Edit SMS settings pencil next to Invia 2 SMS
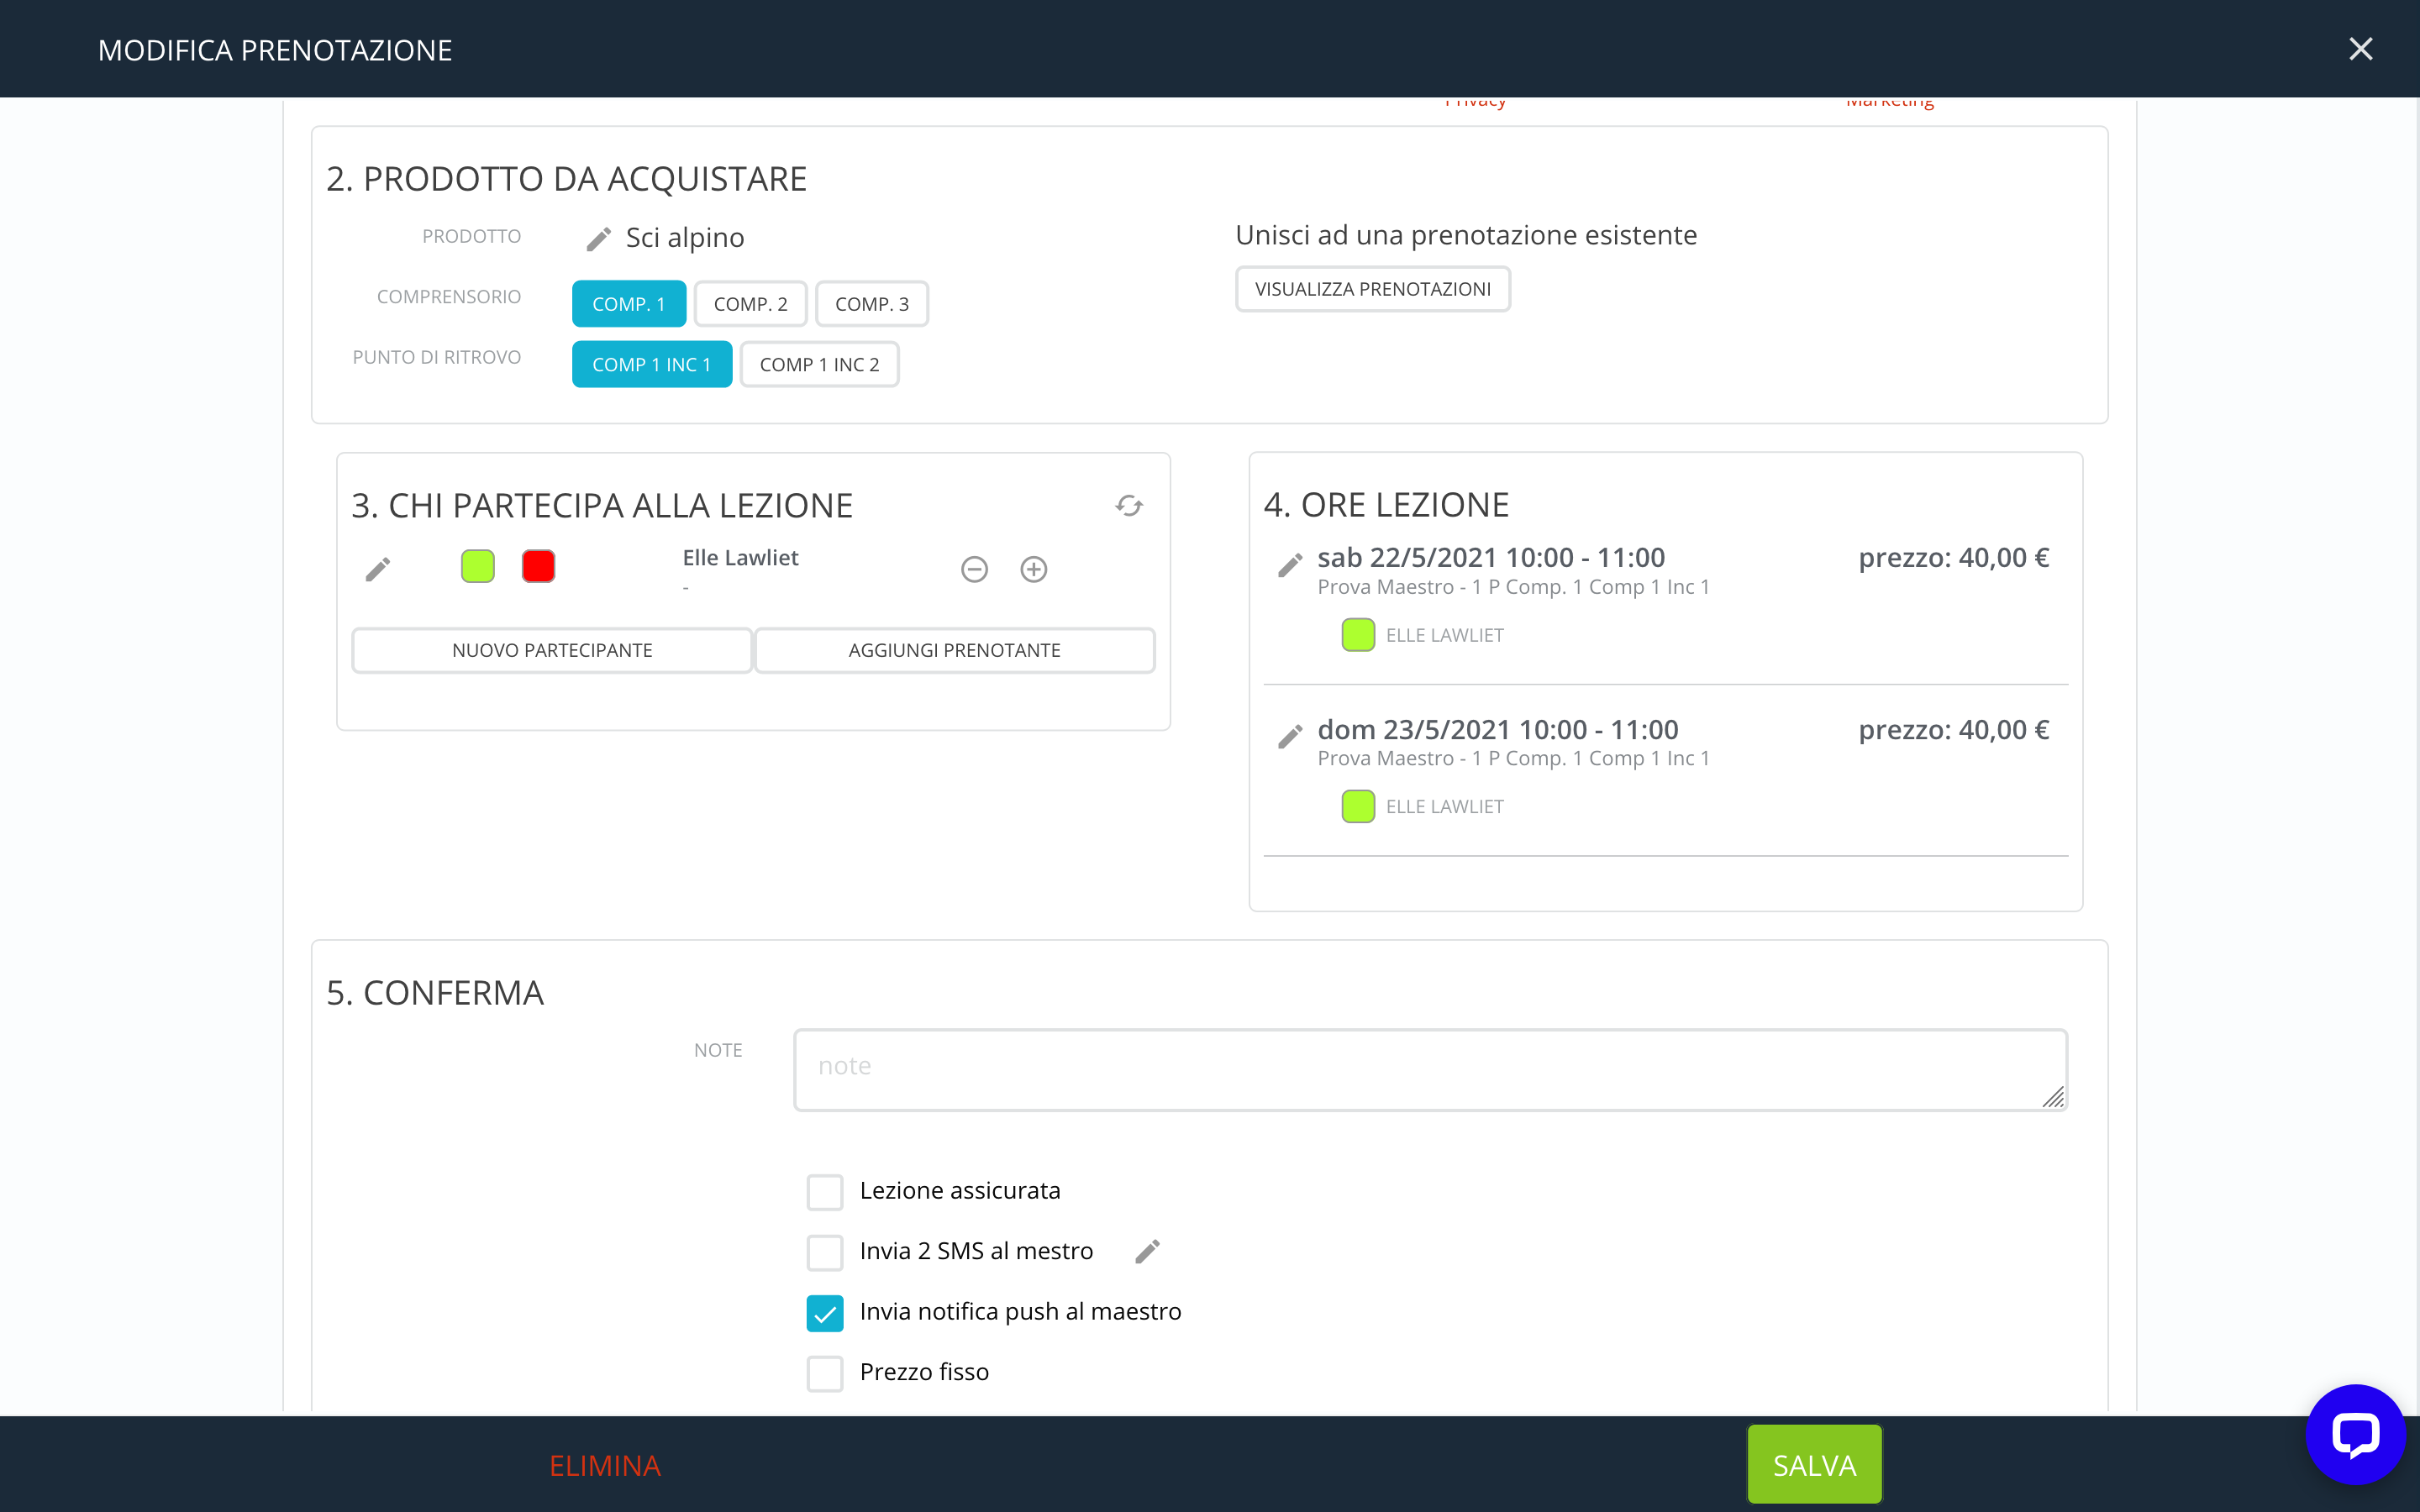The width and height of the screenshot is (2420, 1512). tap(1147, 1251)
